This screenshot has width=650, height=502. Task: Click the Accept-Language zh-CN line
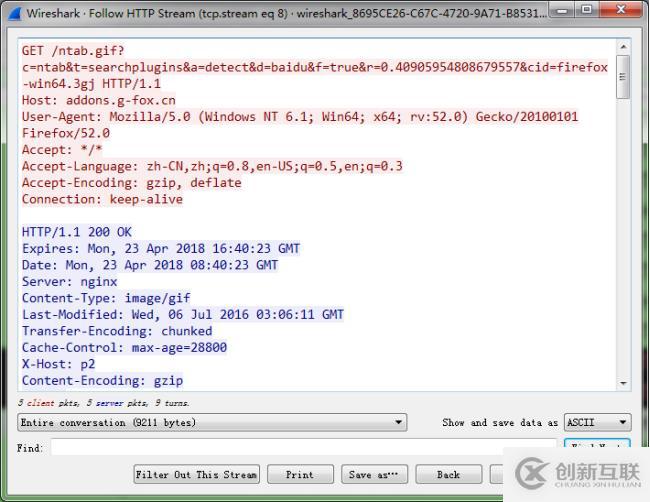pyautogui.click(x=212, y=166)
